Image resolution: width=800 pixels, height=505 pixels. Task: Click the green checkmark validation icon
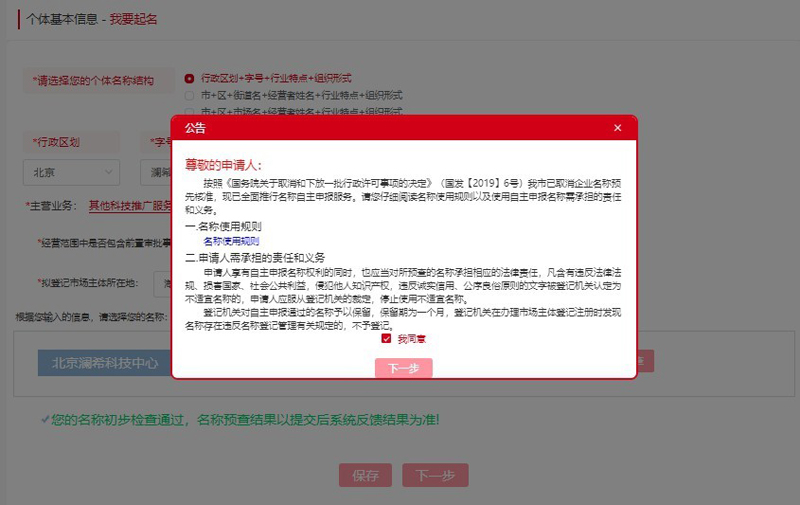click(x=45, y=419)
